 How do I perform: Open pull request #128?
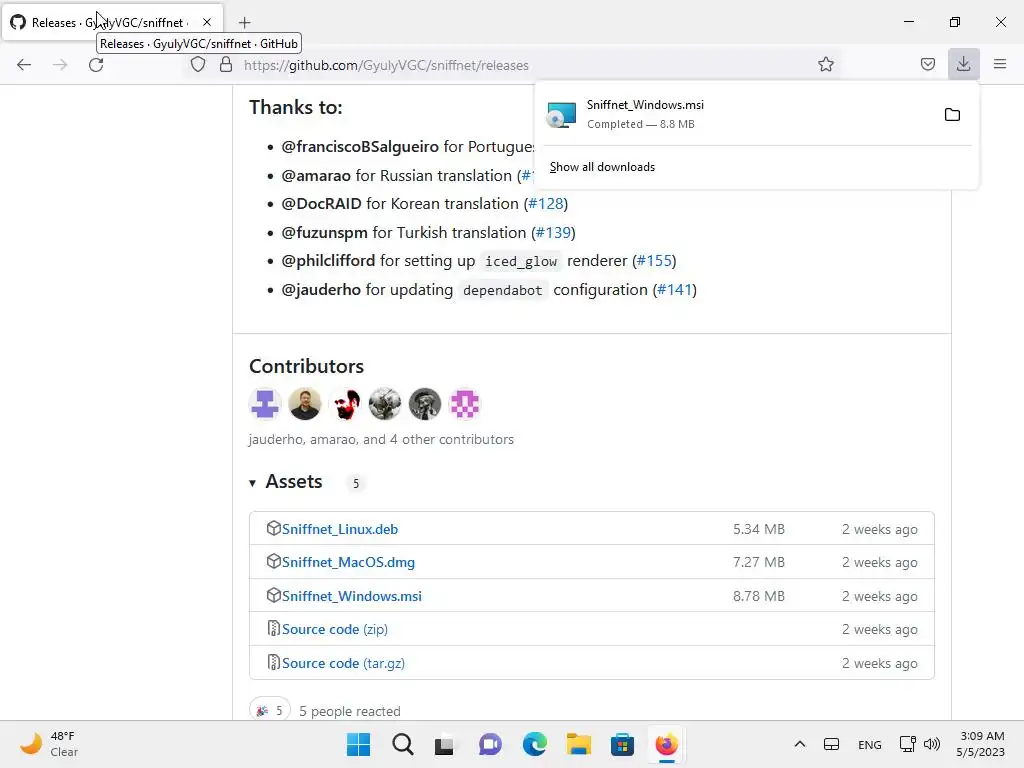(545, 204)
